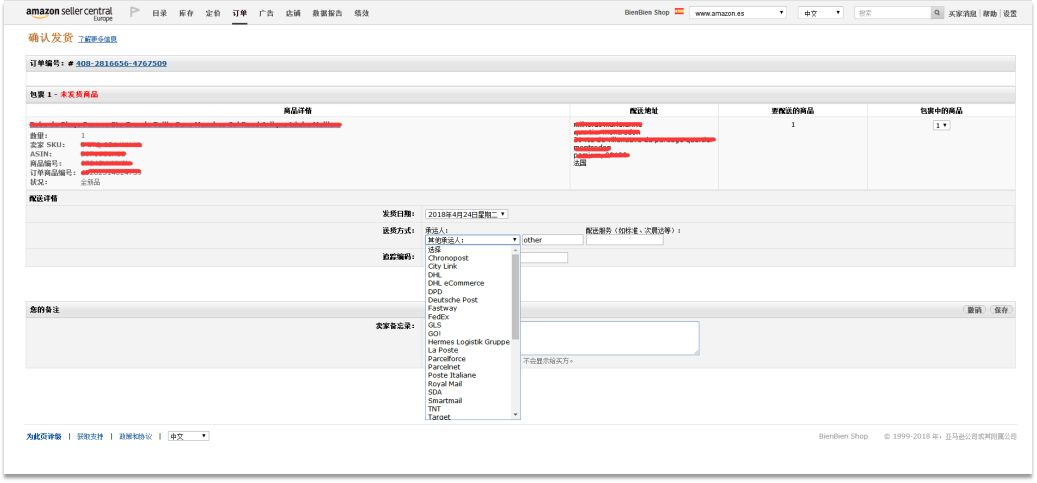Screen dimensions: 1037x483
Task: Open the 店铺 menu
Action: 293,13
